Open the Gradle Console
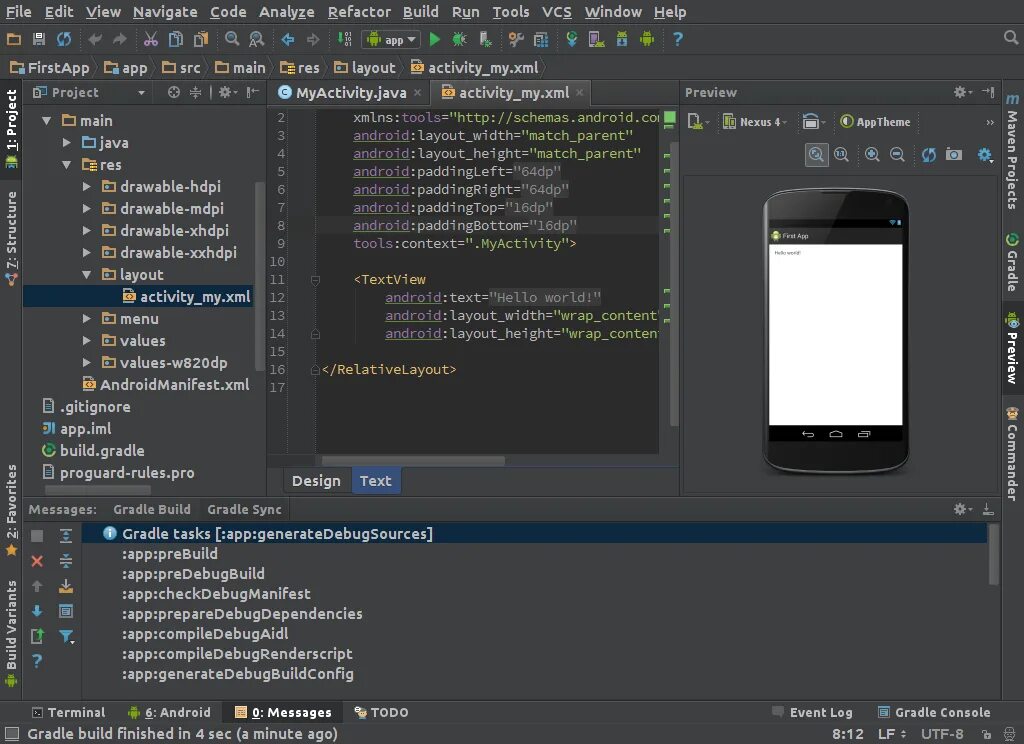The width and height of the screenshot is (1024, 744). [x=934, y=713]
